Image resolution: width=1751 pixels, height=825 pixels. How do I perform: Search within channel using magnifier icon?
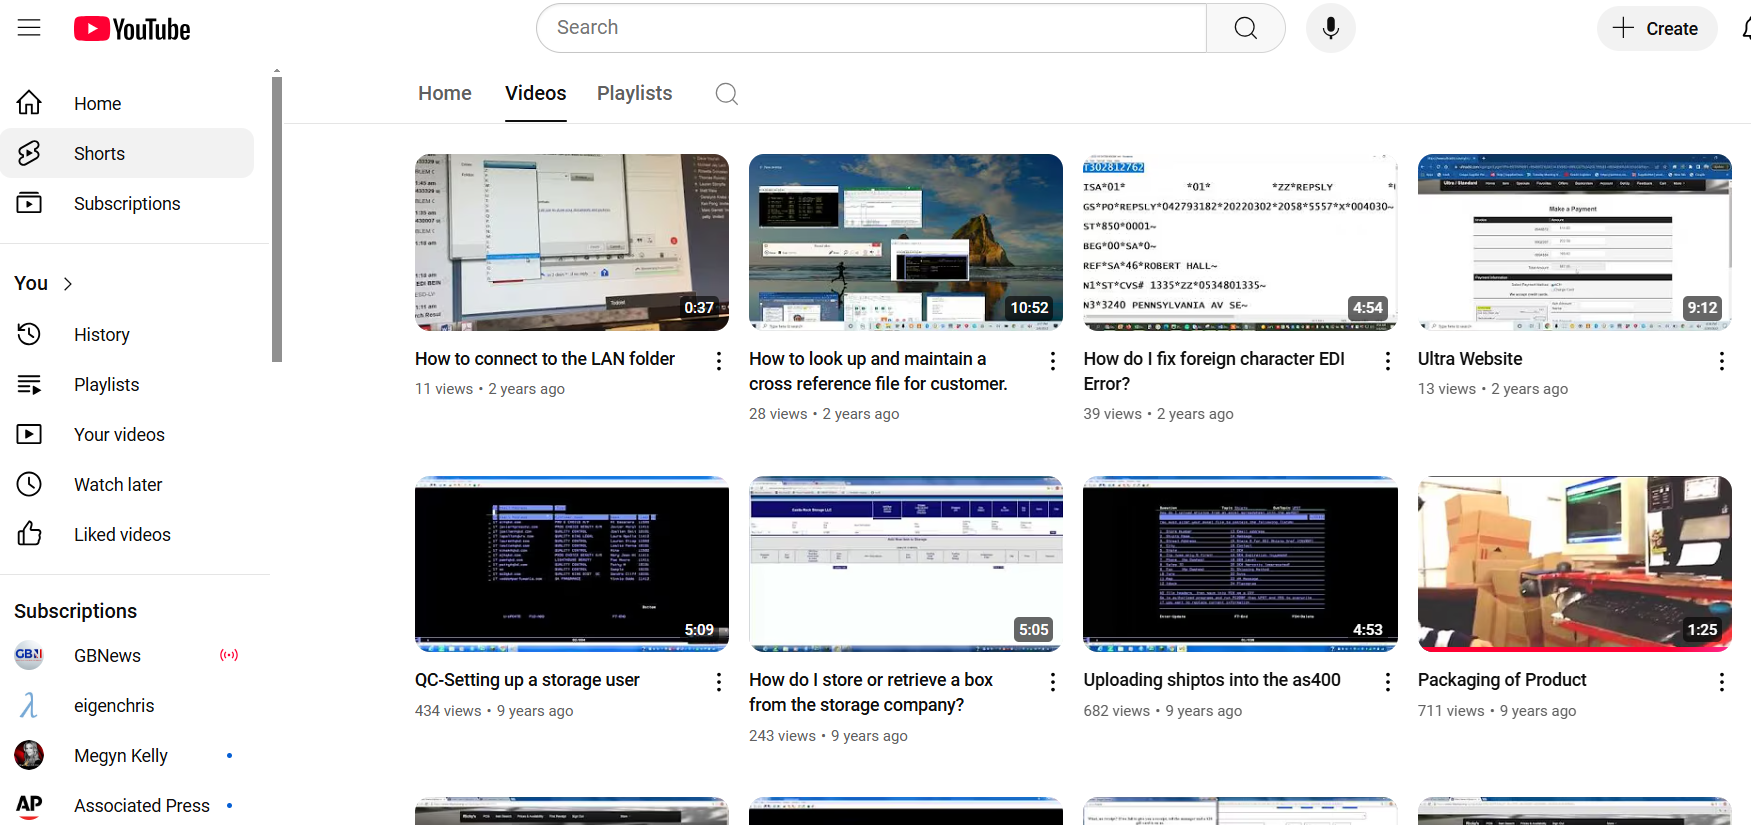click(727, 94)
